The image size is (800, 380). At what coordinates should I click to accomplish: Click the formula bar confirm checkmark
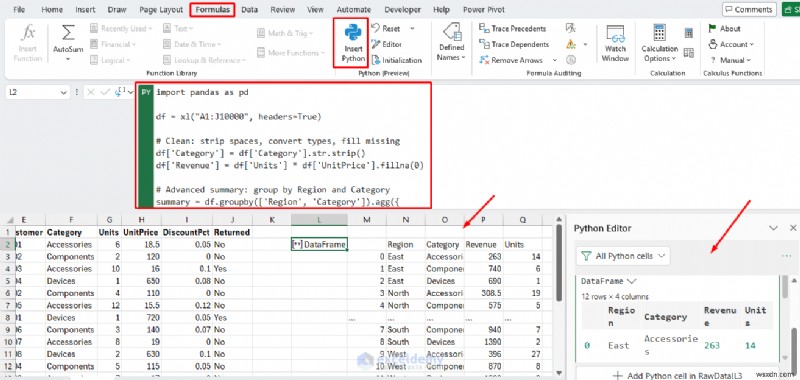click(x=105, y=92)
